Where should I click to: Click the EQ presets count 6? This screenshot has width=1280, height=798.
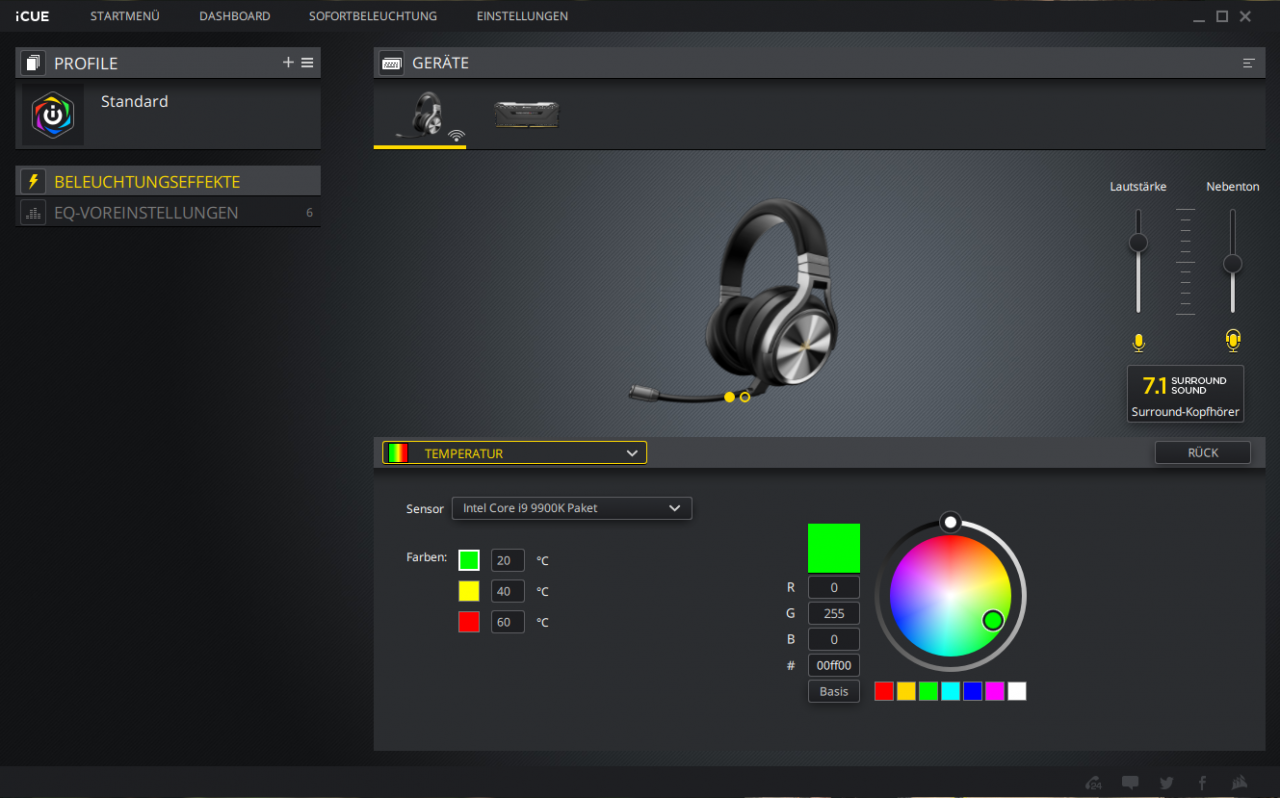point(309,213)
